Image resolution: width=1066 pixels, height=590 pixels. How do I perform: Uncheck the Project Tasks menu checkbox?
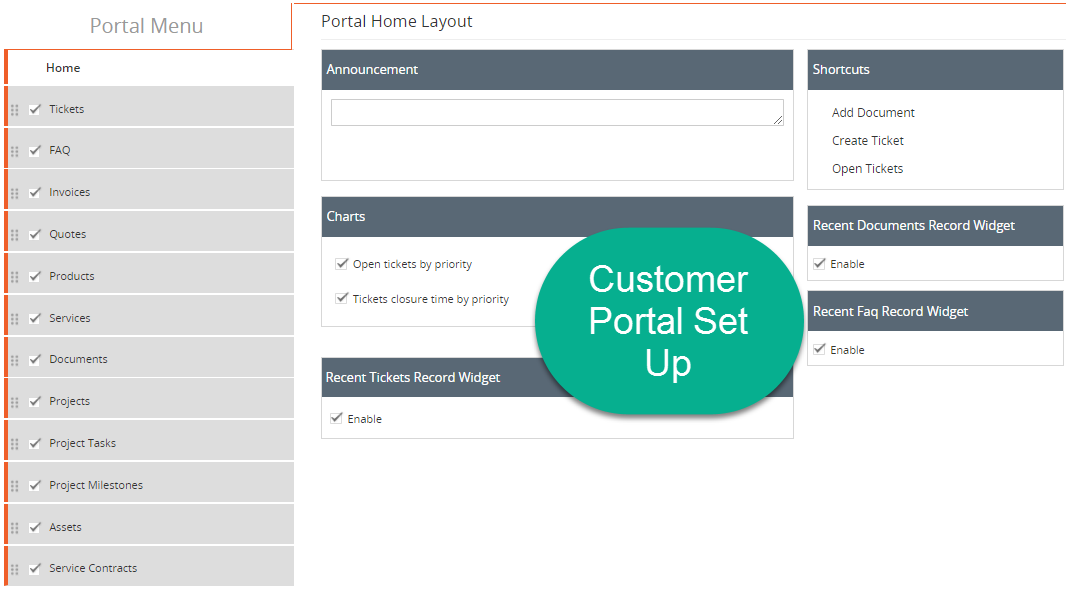[35, 443]
